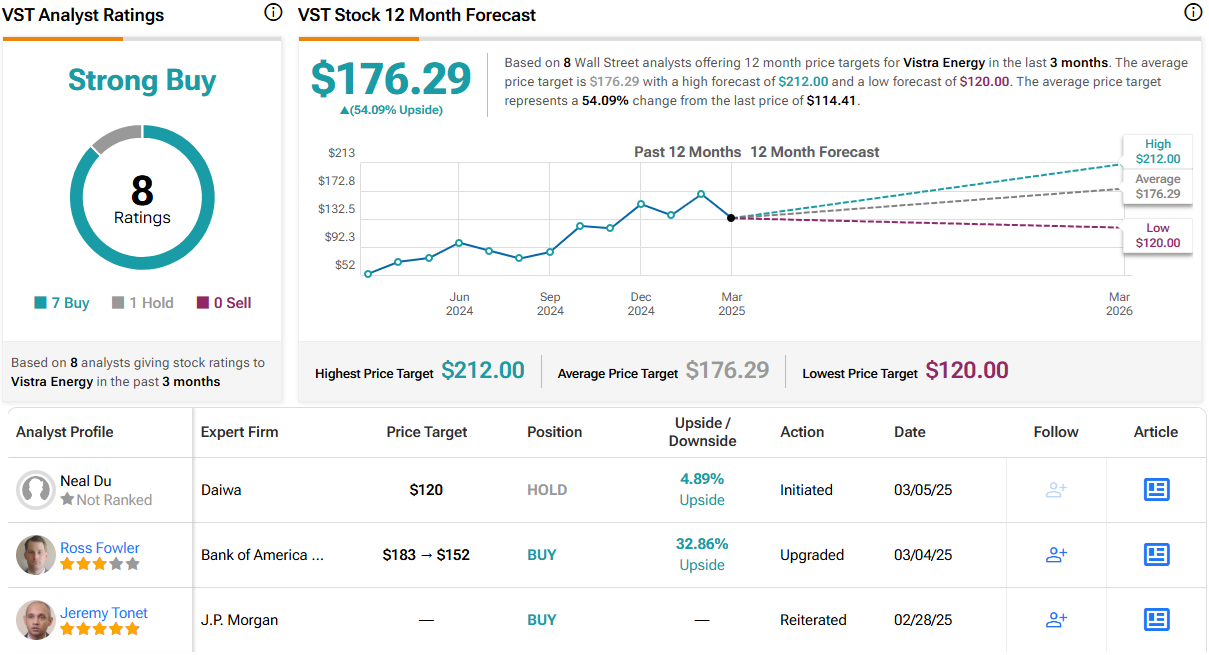Click info icon beside VST Analyst Ratings
Image resolution: width=1209 pixels, height=655 pixels.
(273, 13)
